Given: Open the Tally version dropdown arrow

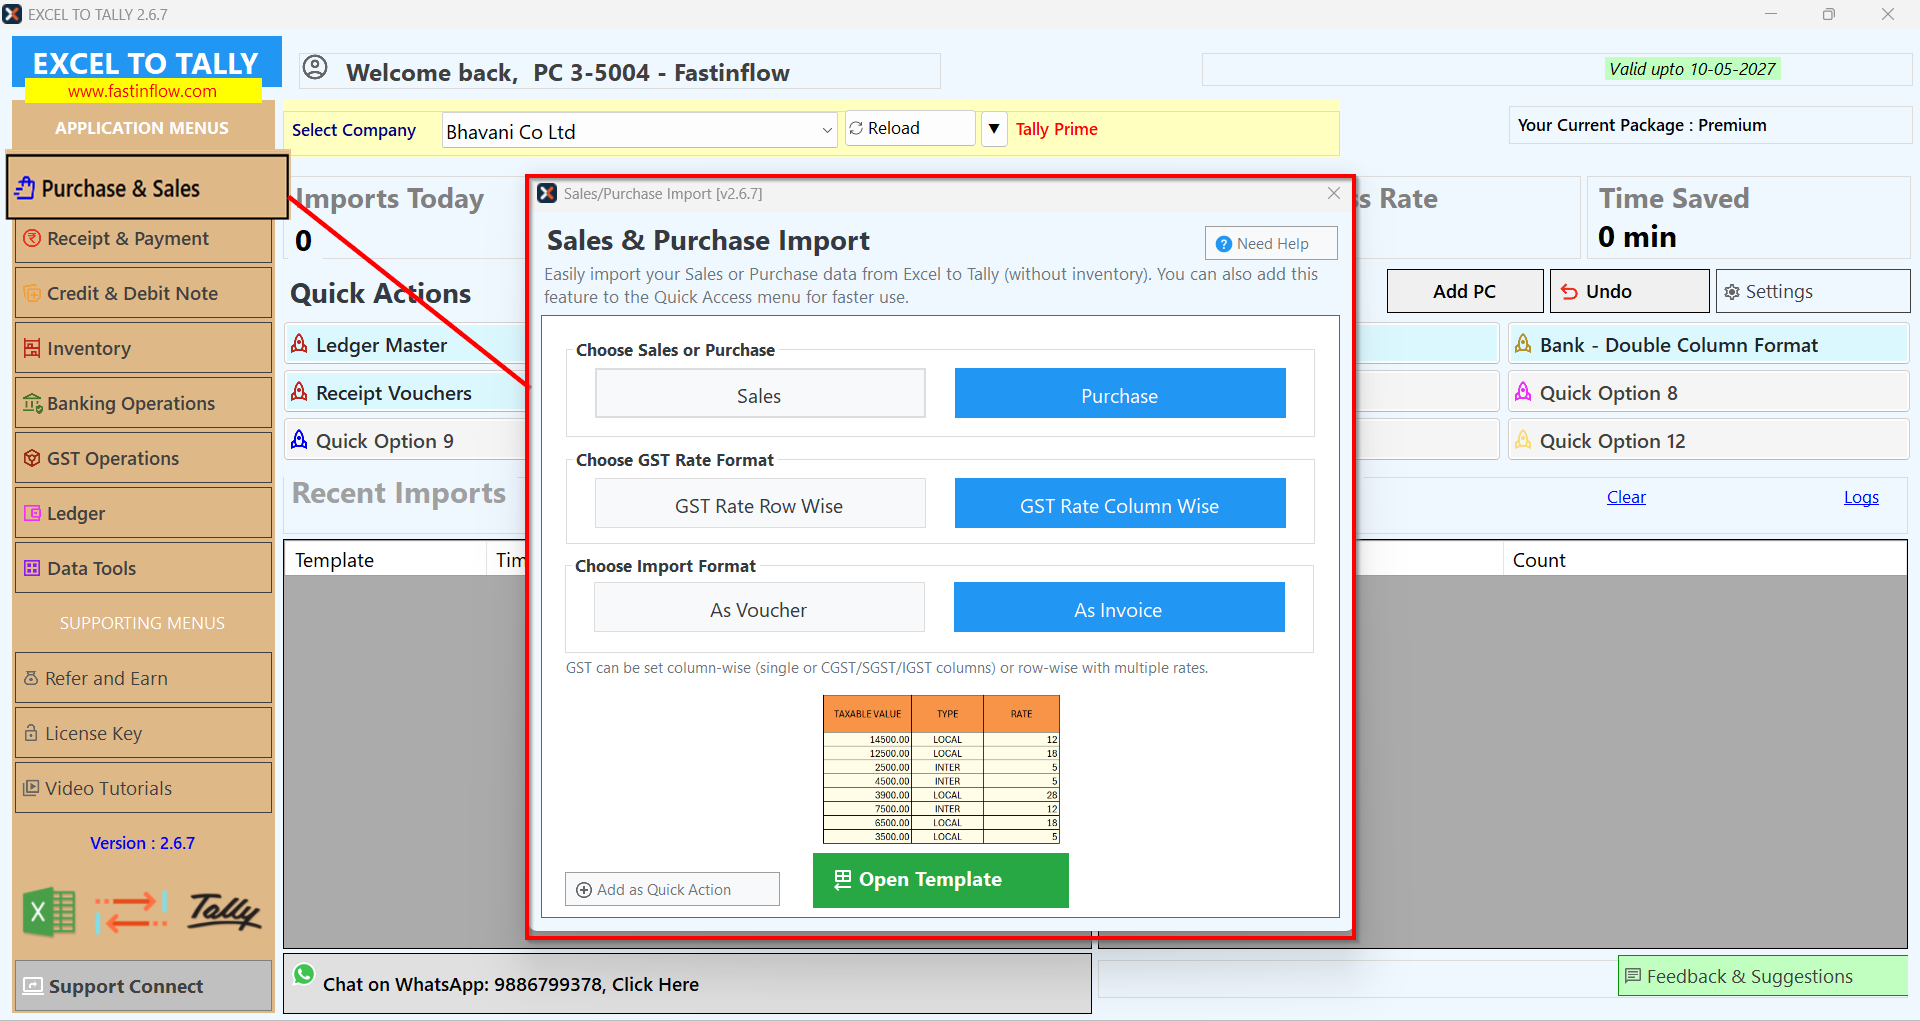Looking at the screenshot, I should pyautogui.click(x=994, y=128).
